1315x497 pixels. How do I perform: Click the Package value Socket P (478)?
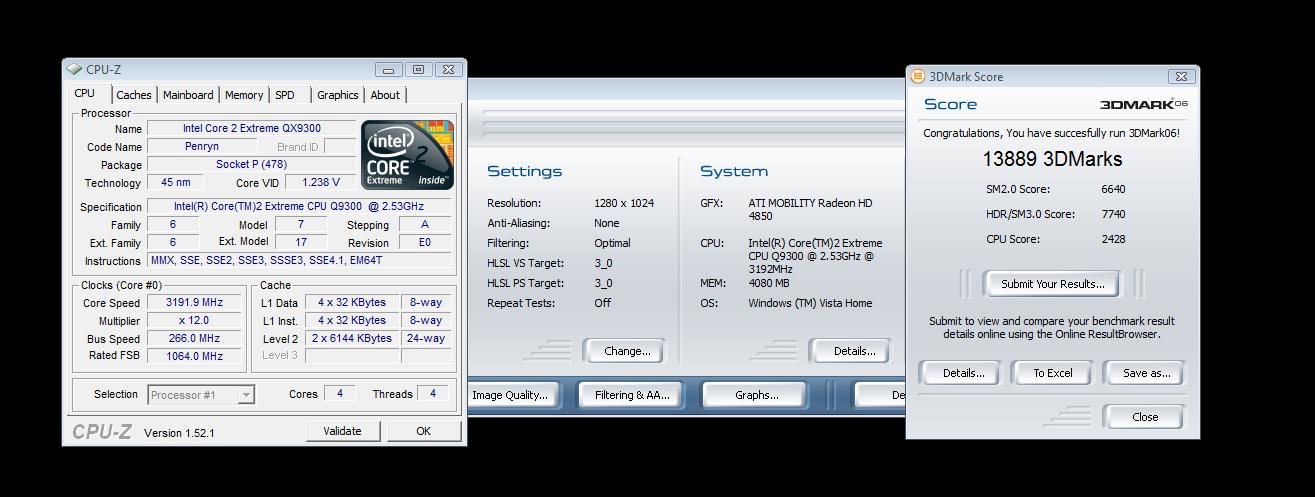[251, 164]
